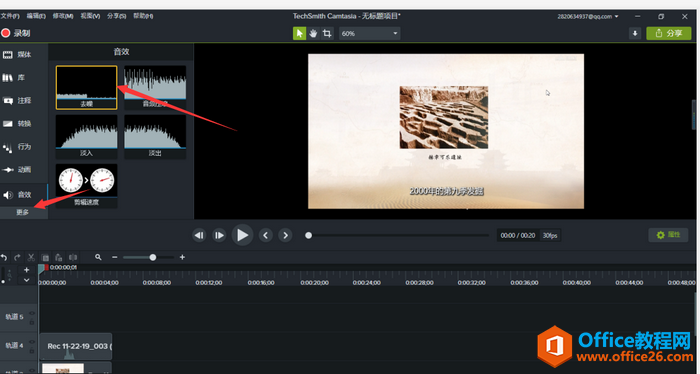
Task: Zoom out the timeline with minus button
Action: [115, 258]
